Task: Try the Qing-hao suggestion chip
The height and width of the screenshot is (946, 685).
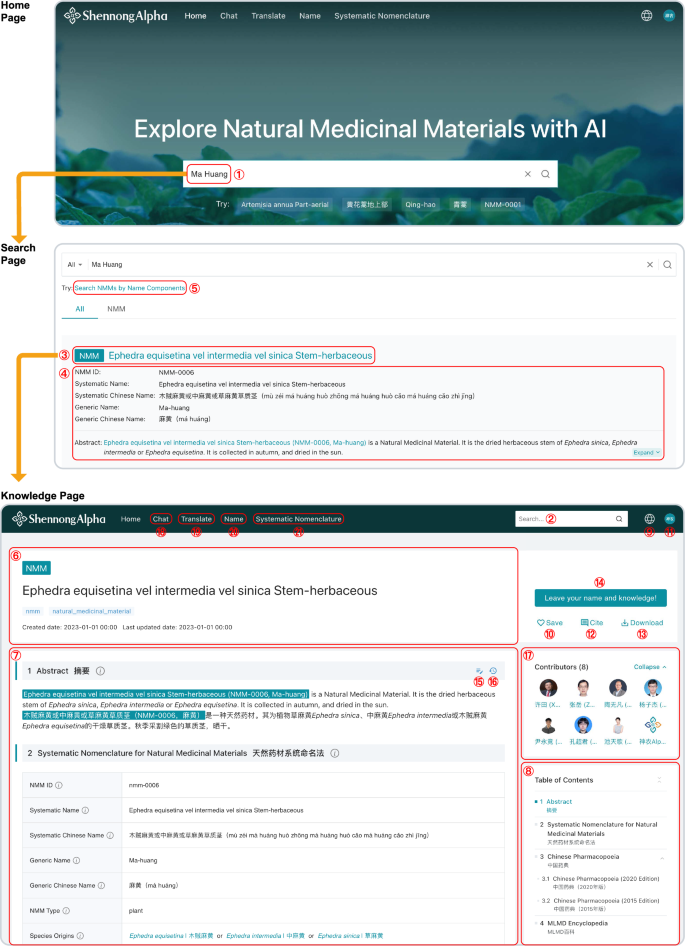Action: [420, 205]
